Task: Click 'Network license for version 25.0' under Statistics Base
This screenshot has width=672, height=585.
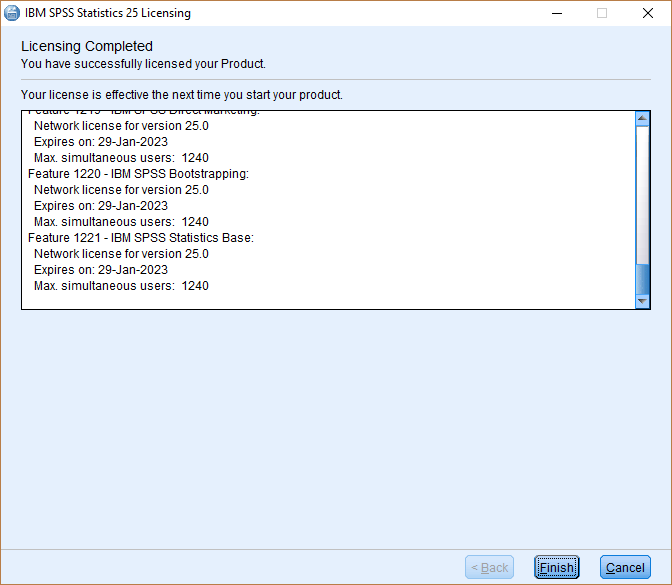Action: pos(121,254)
